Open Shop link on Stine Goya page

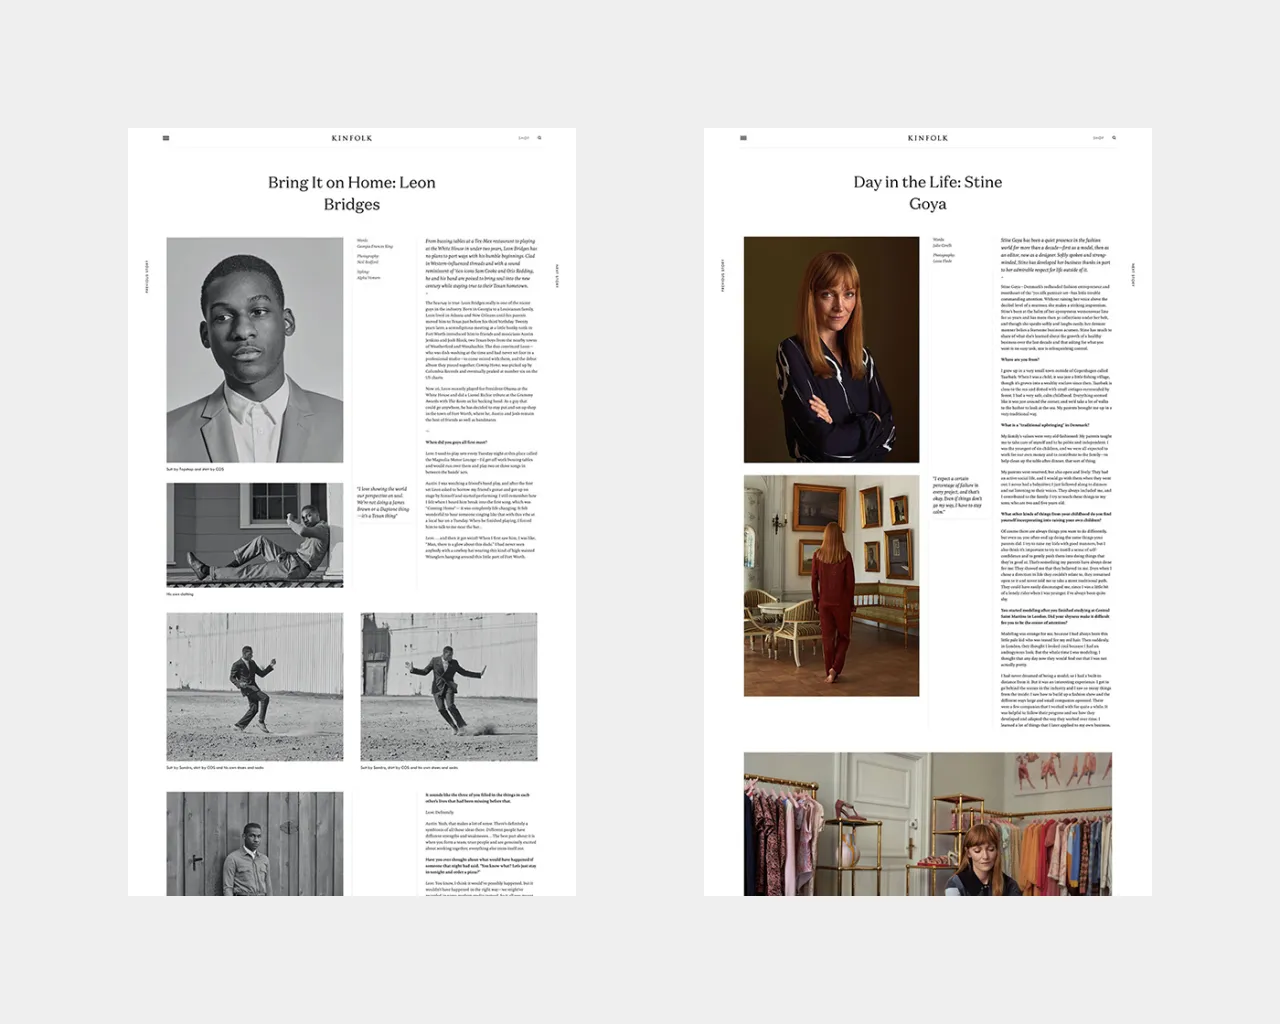(x=1098, y=138)
